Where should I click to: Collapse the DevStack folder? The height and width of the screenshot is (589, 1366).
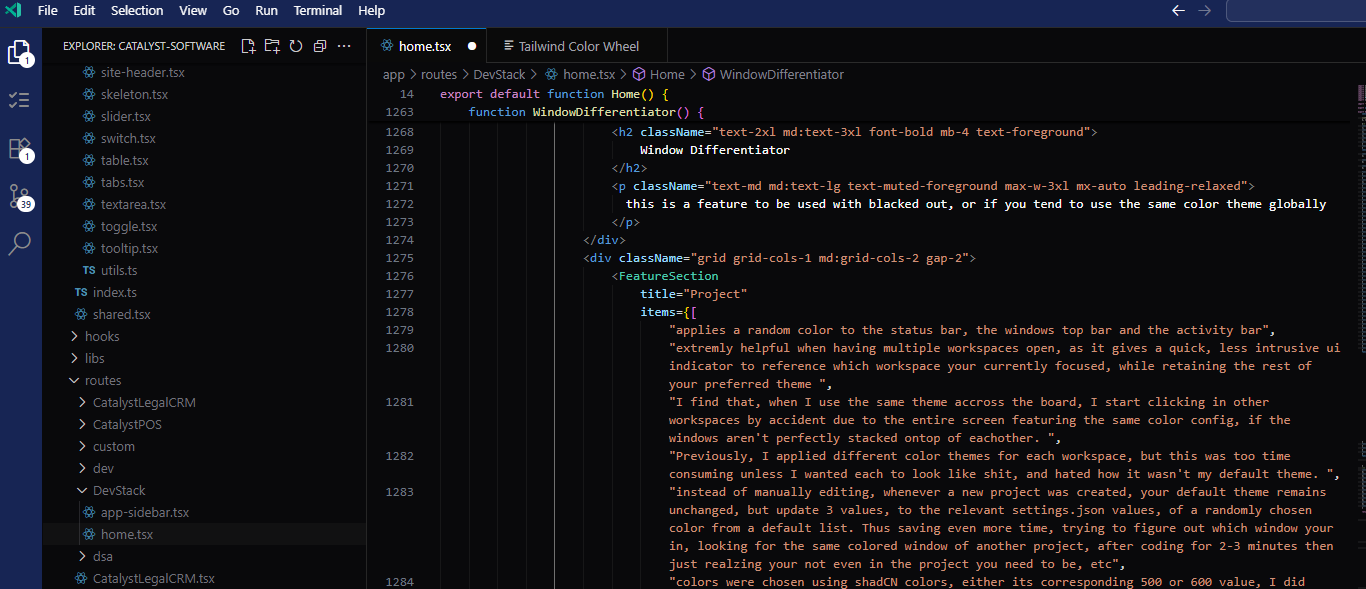click(x=119, y=490)
